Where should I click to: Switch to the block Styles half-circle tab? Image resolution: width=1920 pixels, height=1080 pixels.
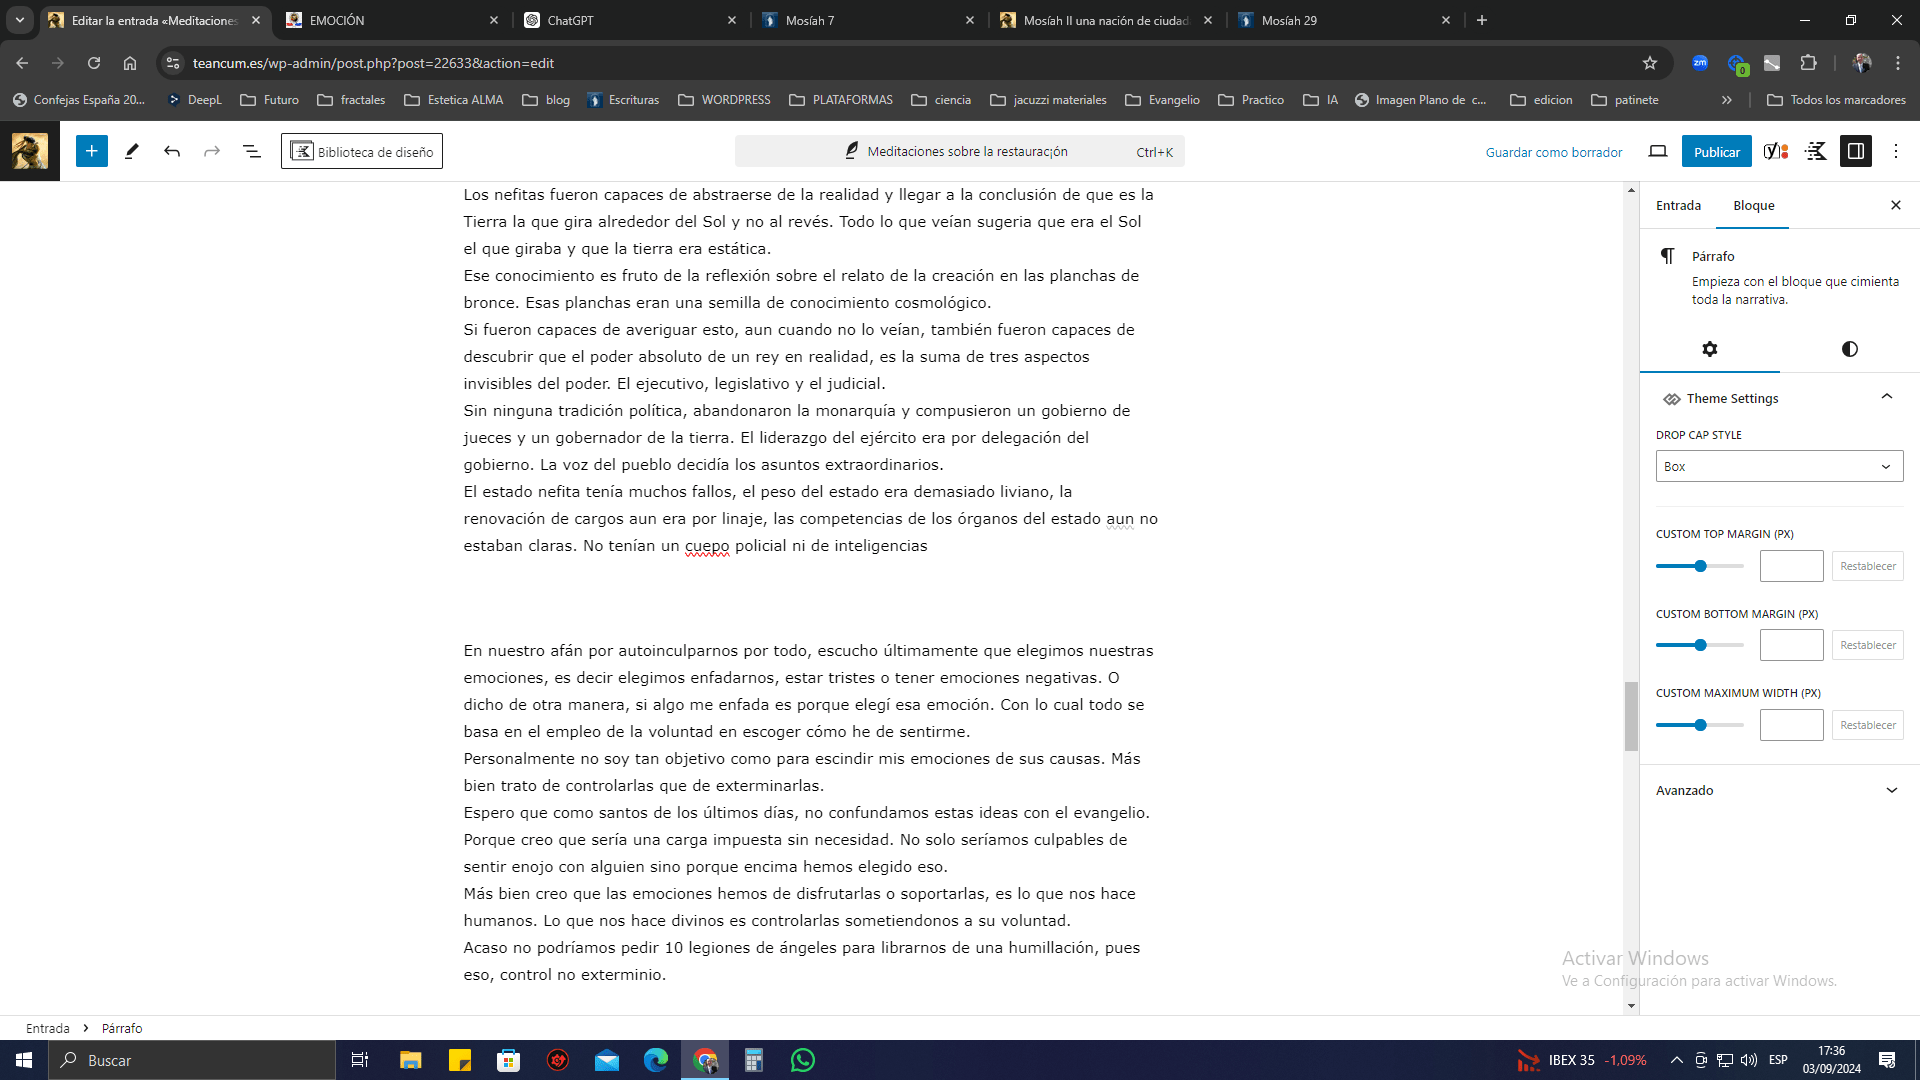1849,349
